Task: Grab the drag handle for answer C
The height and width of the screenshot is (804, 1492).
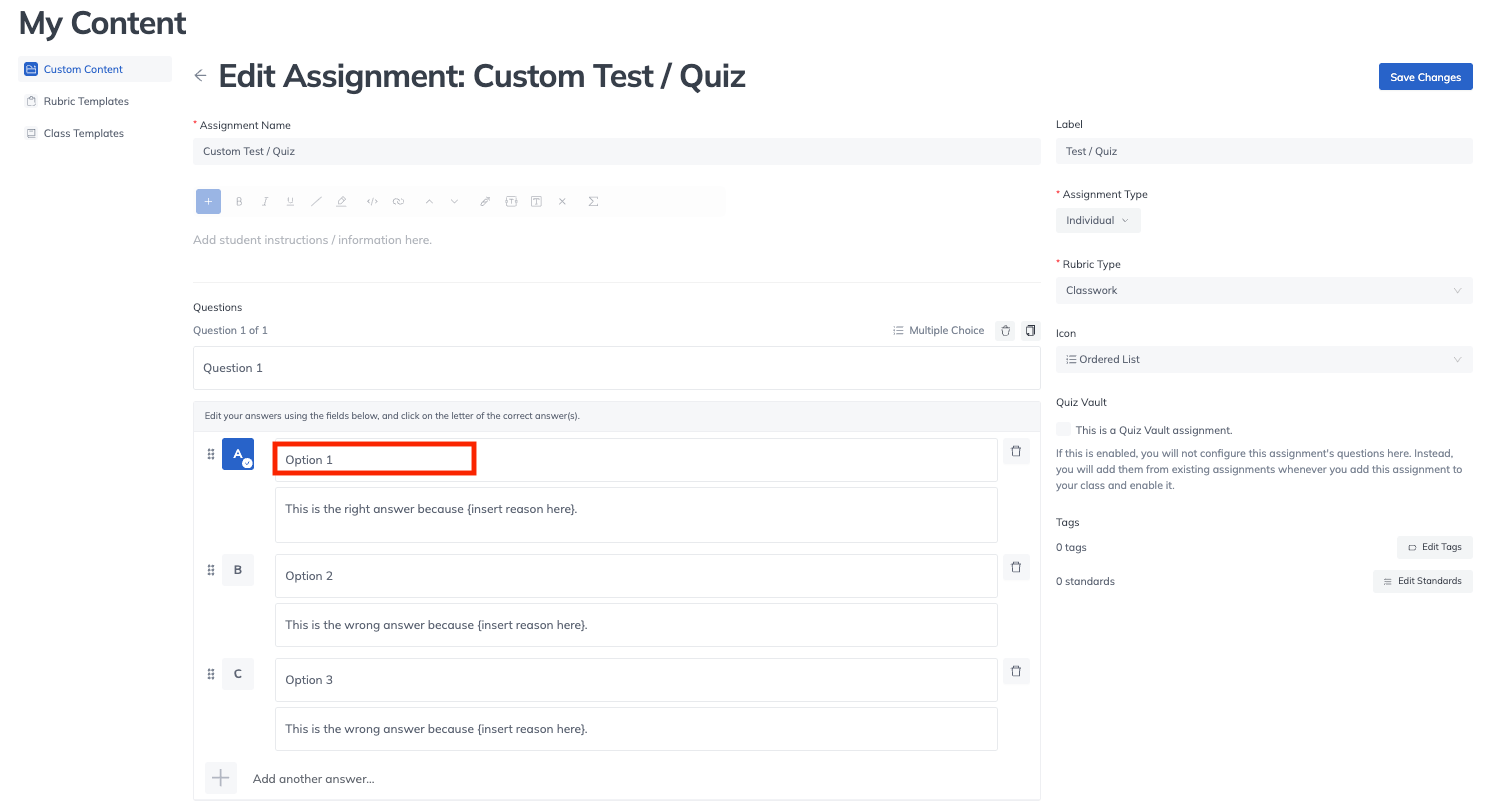Action: [x=211, y=674]
